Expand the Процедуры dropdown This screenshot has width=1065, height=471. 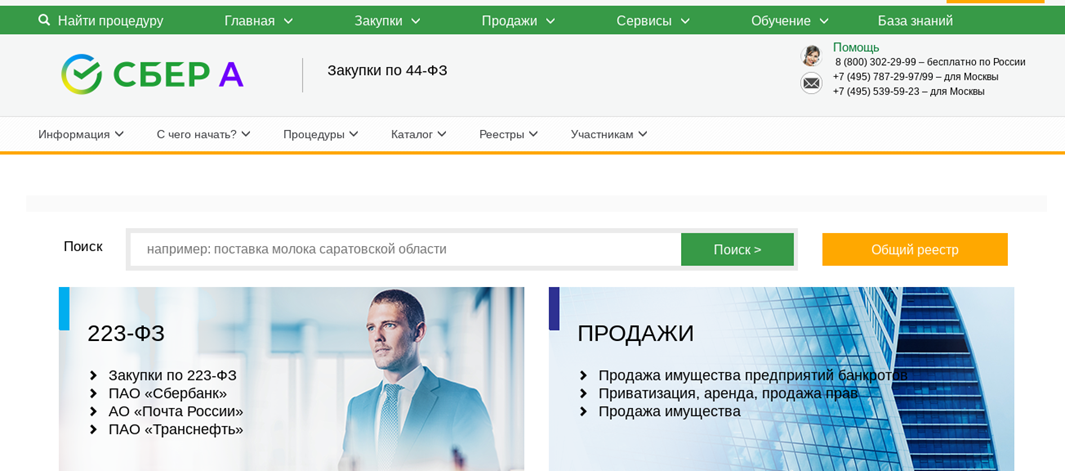point(321,134)
